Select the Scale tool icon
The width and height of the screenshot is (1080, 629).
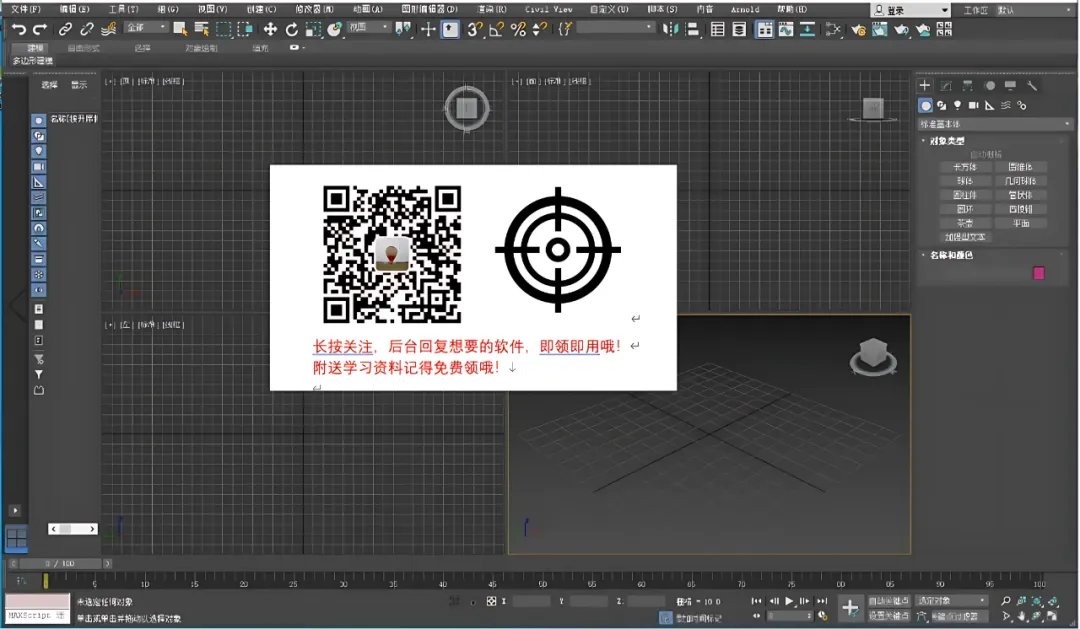(x=313, y=29)
